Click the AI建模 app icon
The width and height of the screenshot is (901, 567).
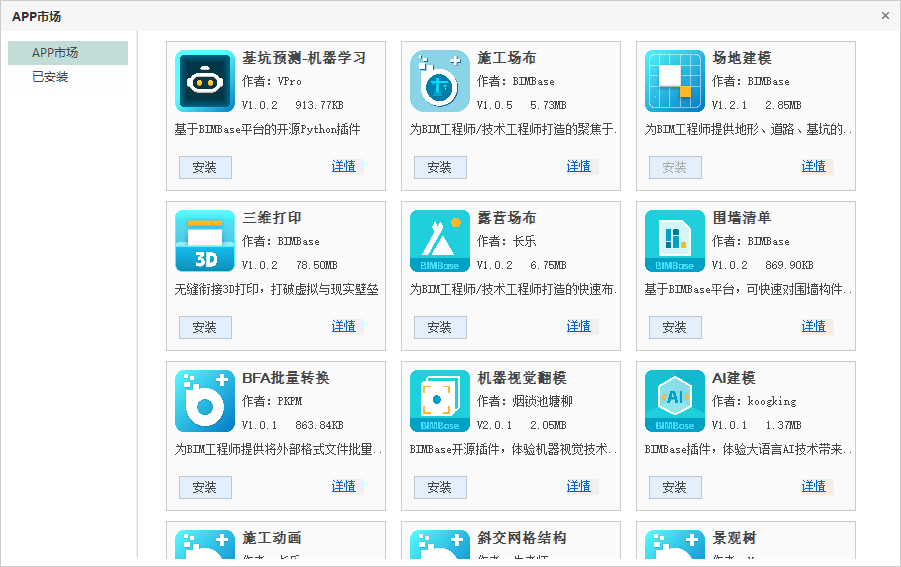pos(675,401)
